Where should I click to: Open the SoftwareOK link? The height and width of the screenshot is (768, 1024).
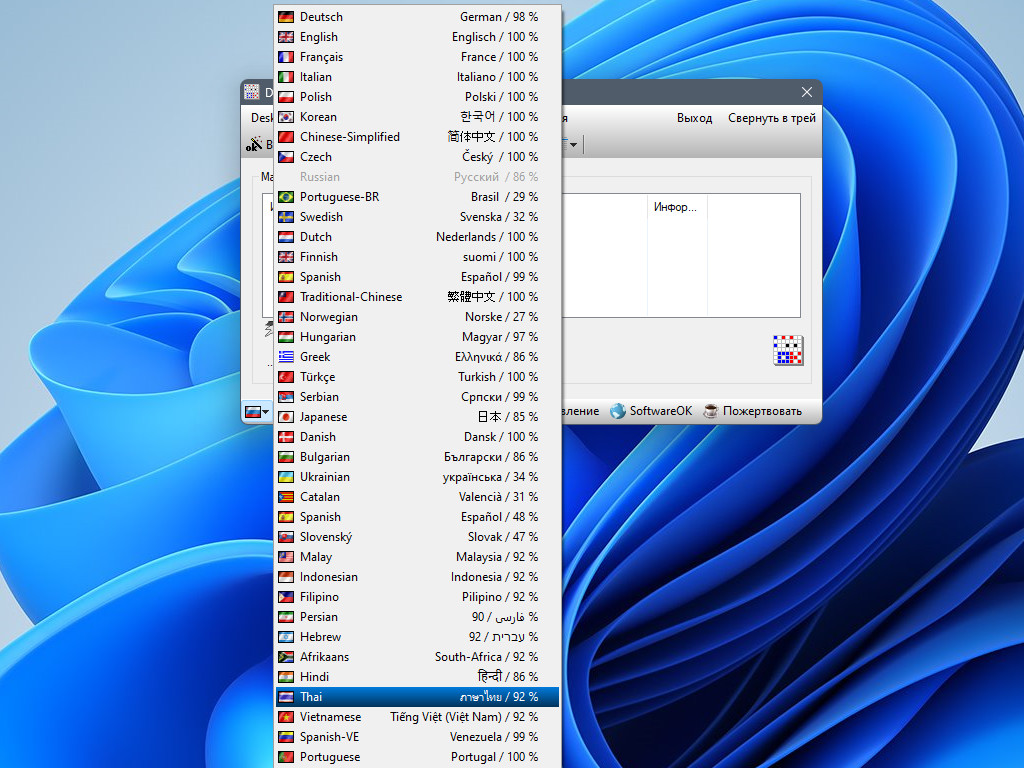[x=660, y=411]
